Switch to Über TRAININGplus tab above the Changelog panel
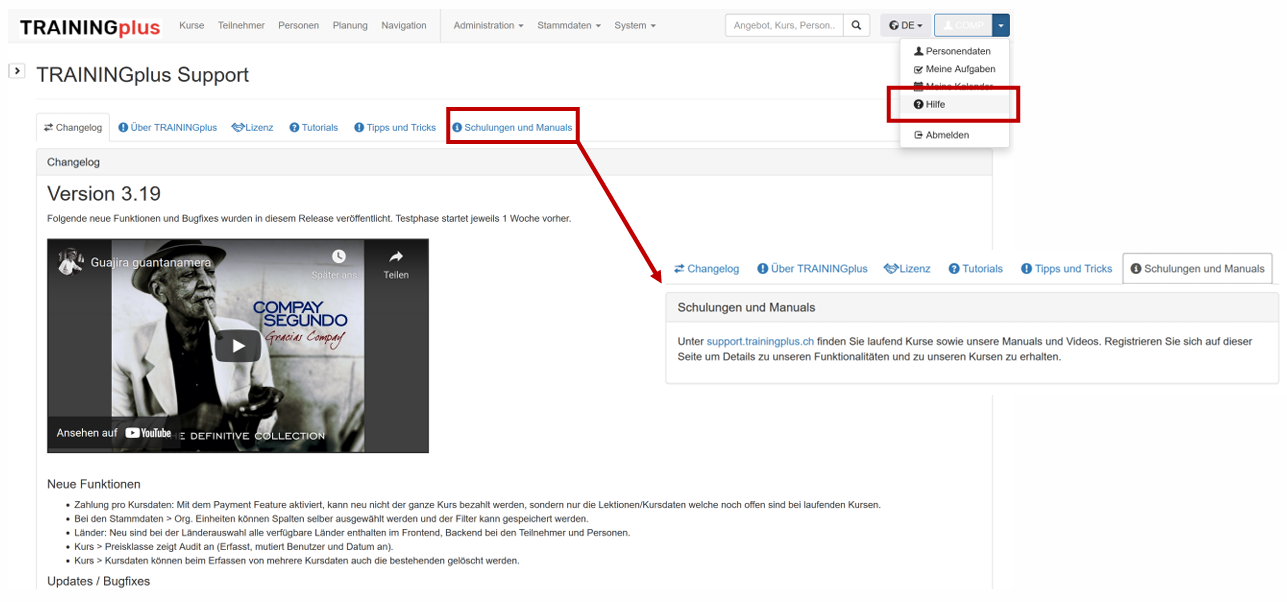The width and height of the screenshot is (1287, 602). [x=167, y=128]
